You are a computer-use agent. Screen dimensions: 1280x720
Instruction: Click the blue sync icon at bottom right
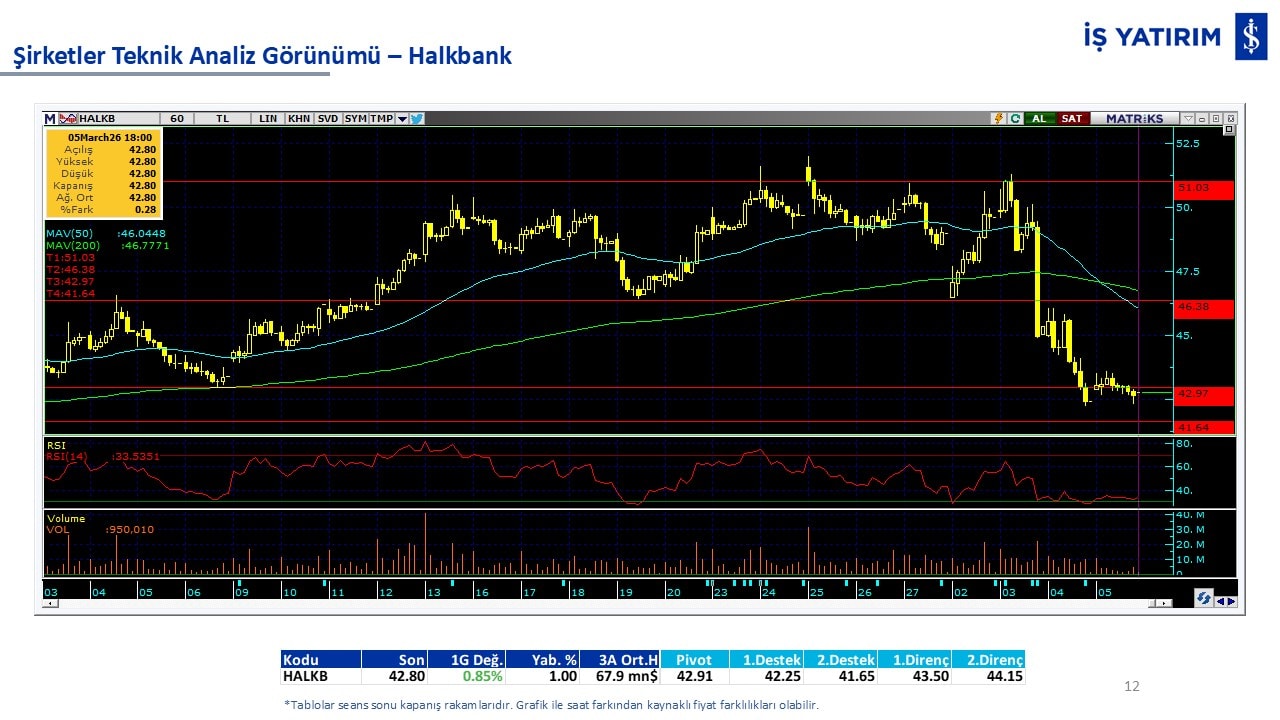pos(1204,598)
